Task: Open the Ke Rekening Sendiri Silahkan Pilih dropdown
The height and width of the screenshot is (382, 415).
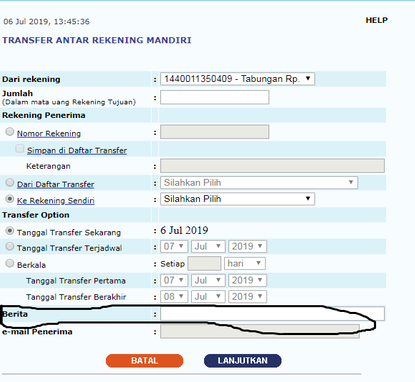Action: coord(237,199)
